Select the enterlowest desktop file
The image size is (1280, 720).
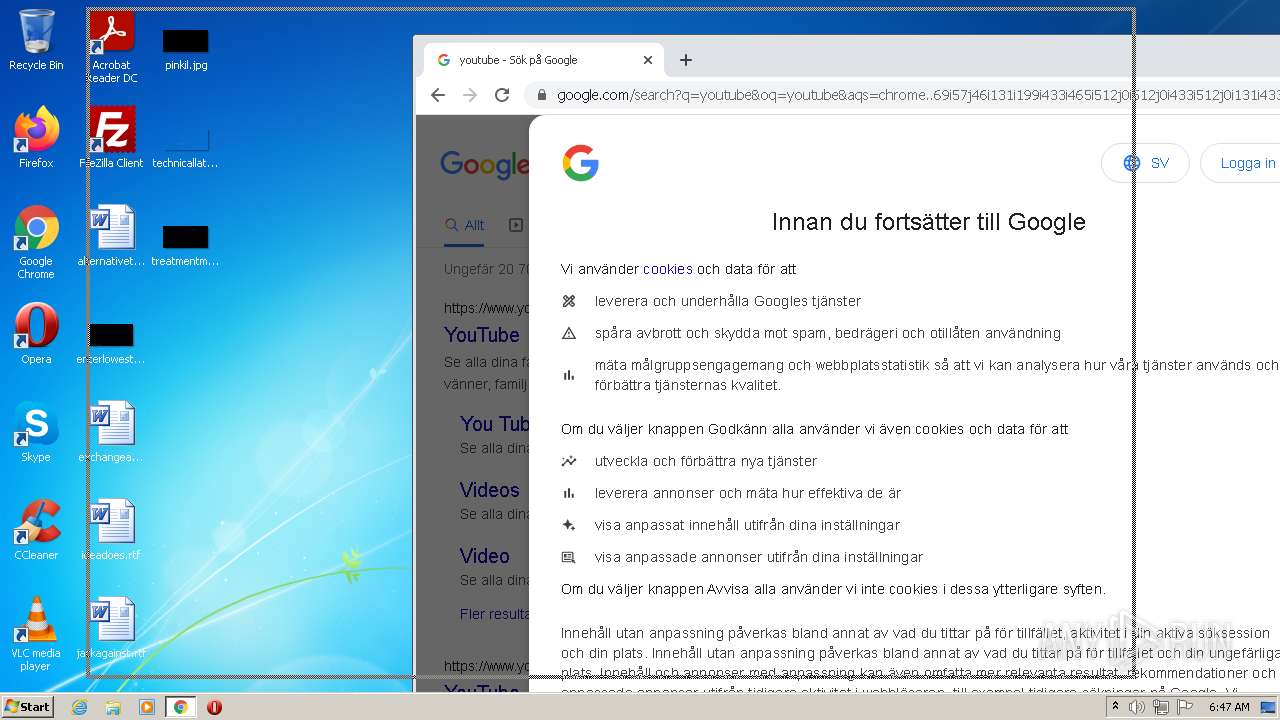tap(111, 343)
